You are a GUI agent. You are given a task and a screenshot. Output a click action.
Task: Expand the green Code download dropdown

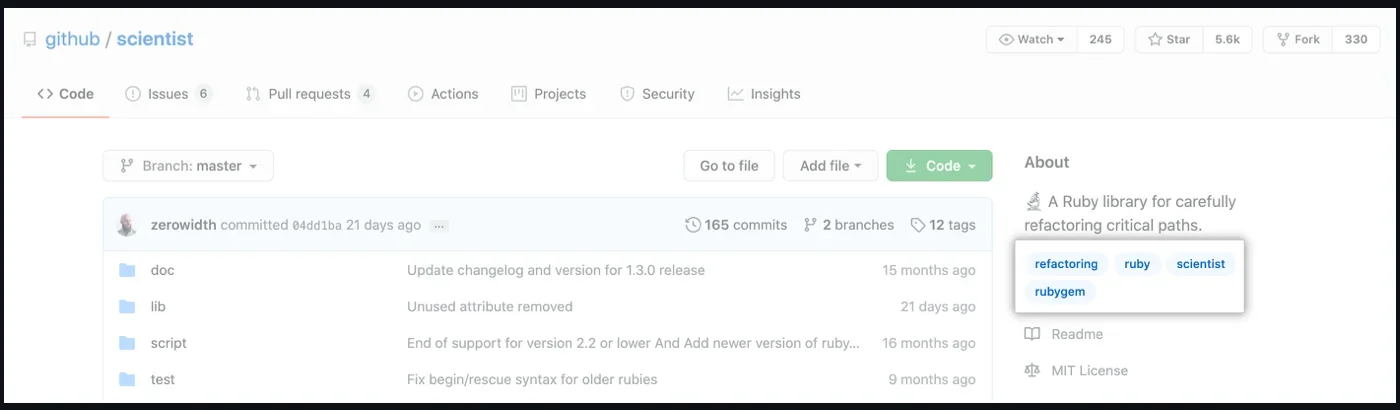pyautogui.click(x=939, y=166)
